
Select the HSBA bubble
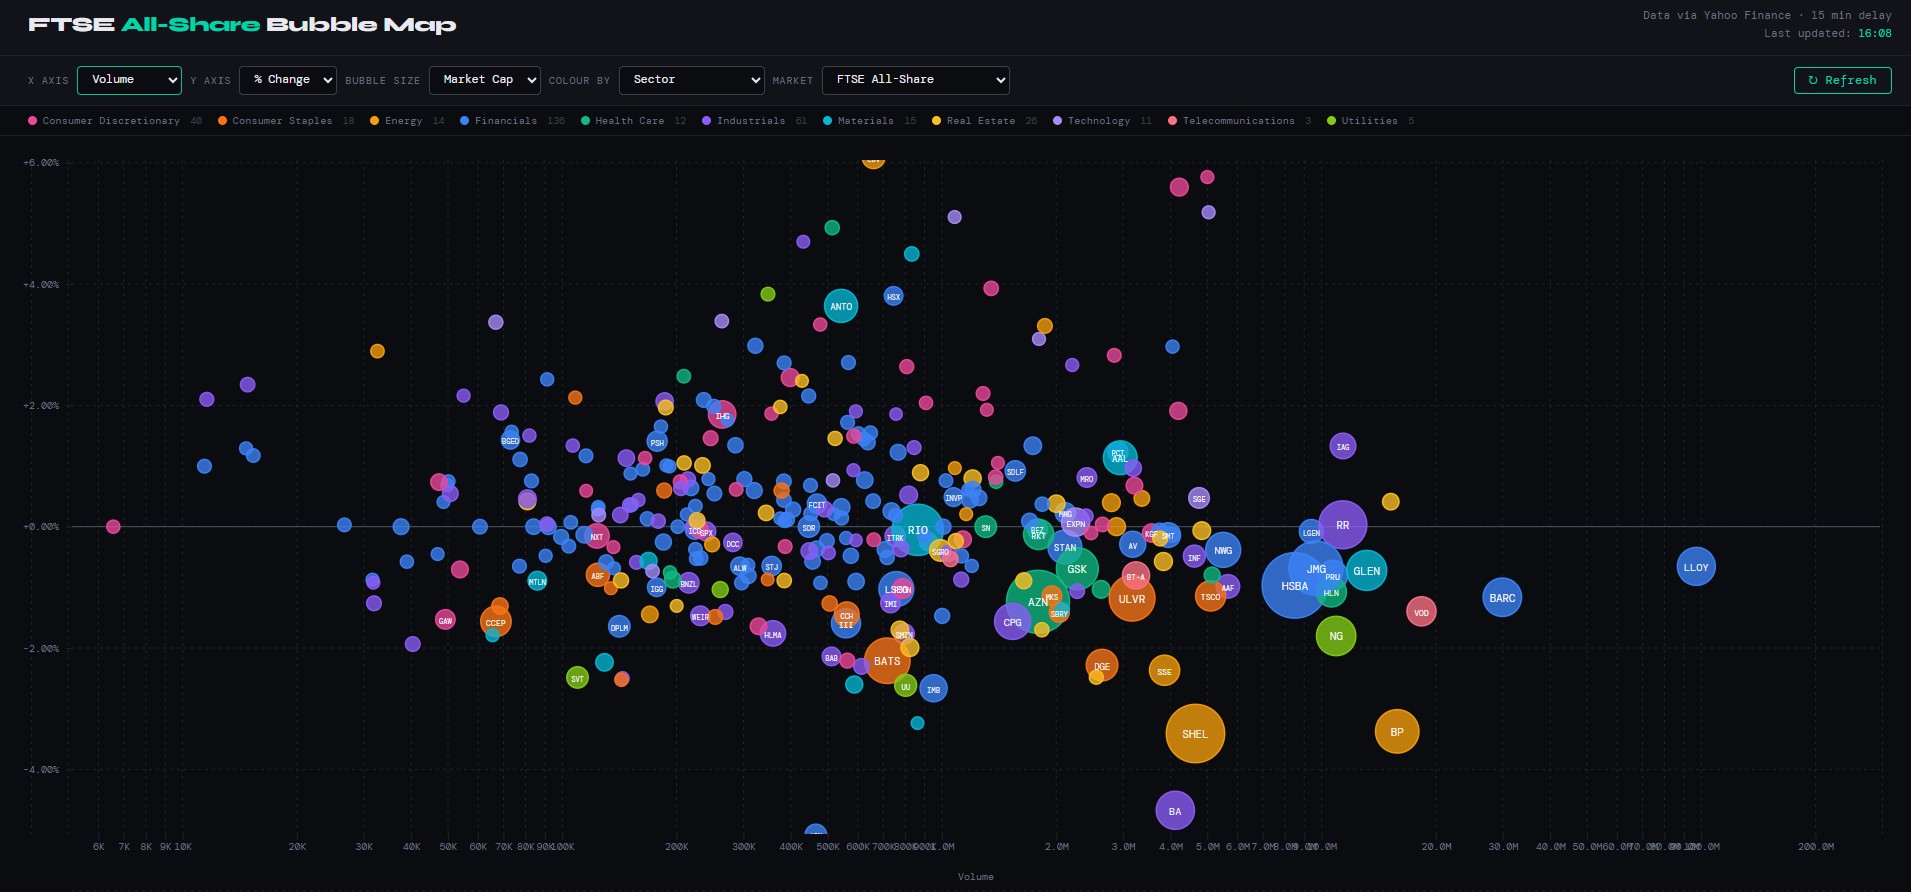[1294, 586]
